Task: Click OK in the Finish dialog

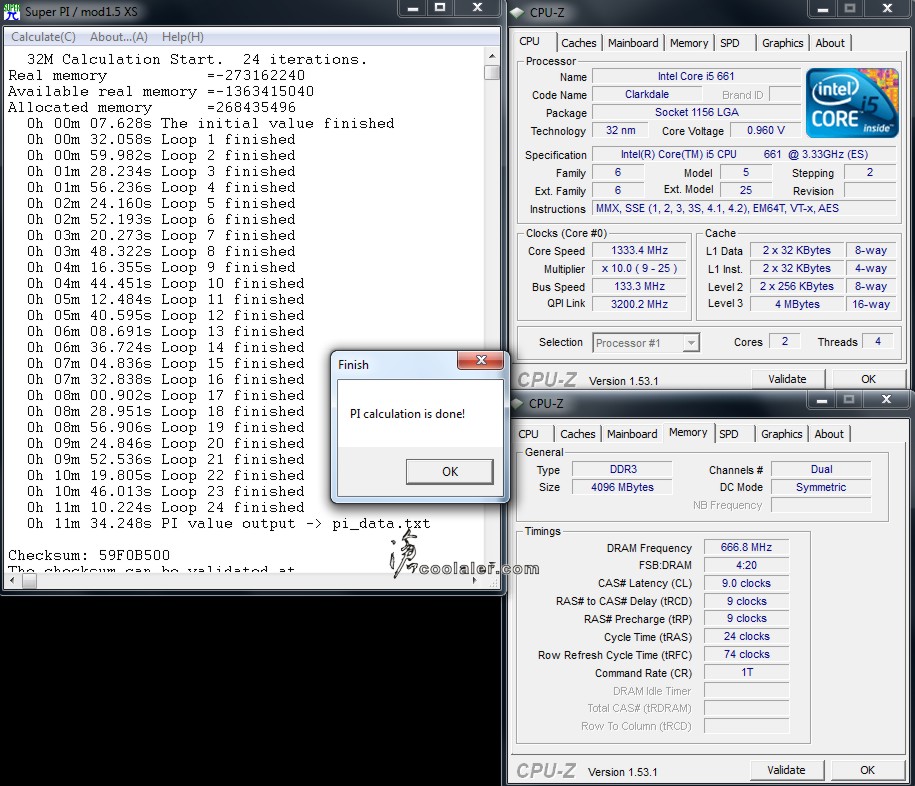Action: click(450, 471)
